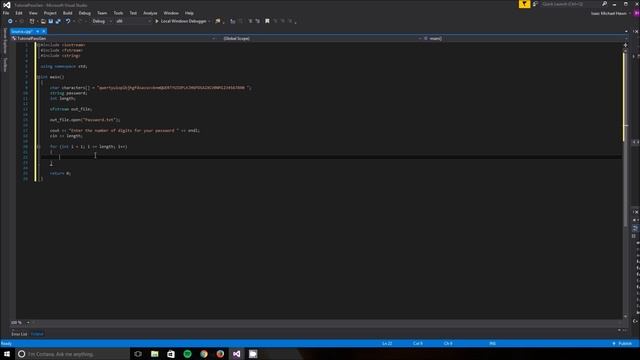The width and height of the screenshot is (640, 360).
Task: Click the Open File toolbar icon
Action: coord(43,21)
